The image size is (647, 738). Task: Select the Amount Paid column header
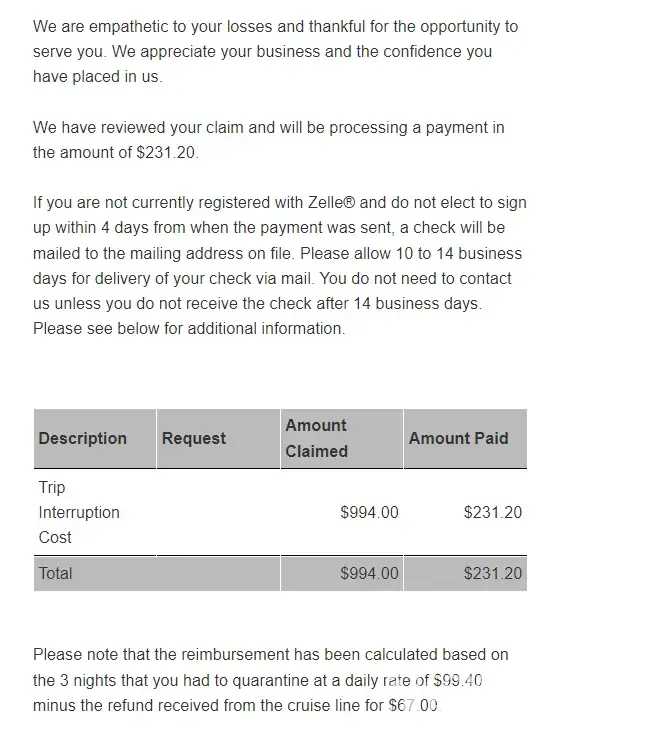pos(458,438)
